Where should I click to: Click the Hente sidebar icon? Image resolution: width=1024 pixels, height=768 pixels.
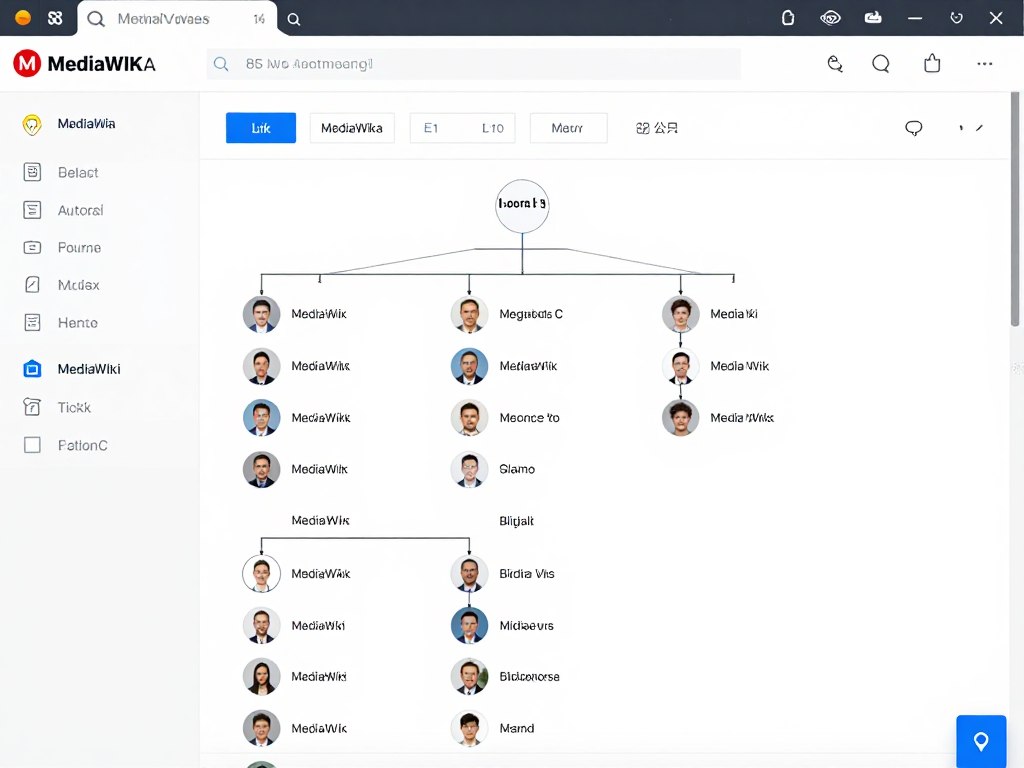[x=32, y=323]
